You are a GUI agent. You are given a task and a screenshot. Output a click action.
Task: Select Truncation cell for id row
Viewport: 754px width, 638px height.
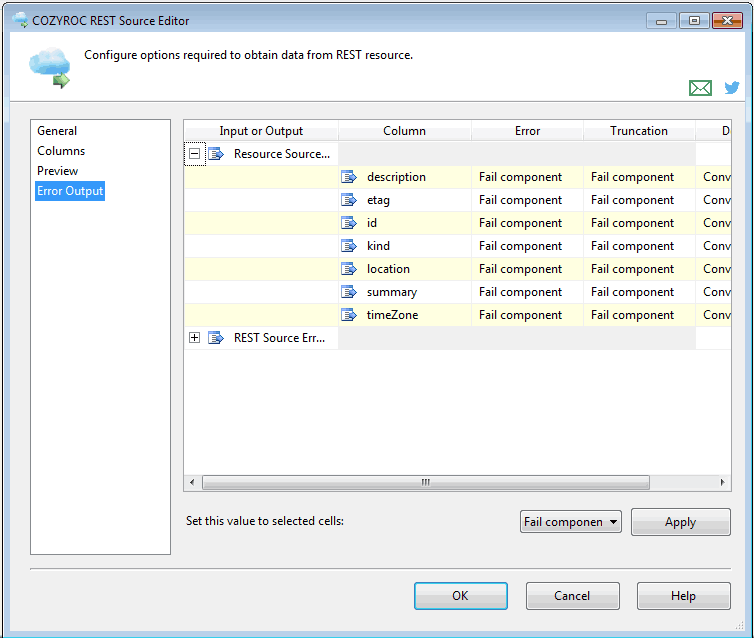click(x=639, y=223)
